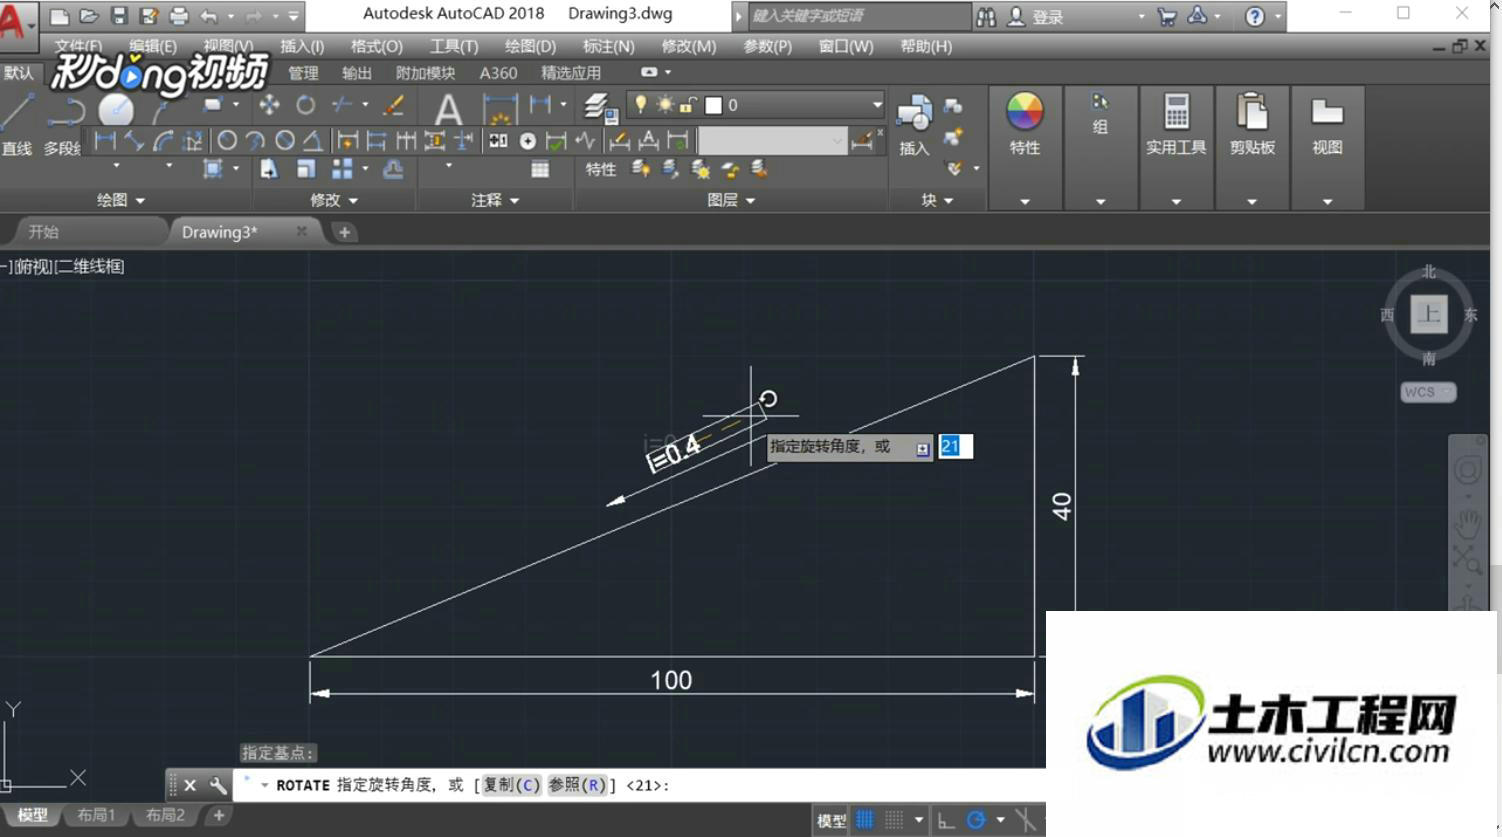Click the Copy 复制(C) option in command line
1502x837 pixels.
511,785
